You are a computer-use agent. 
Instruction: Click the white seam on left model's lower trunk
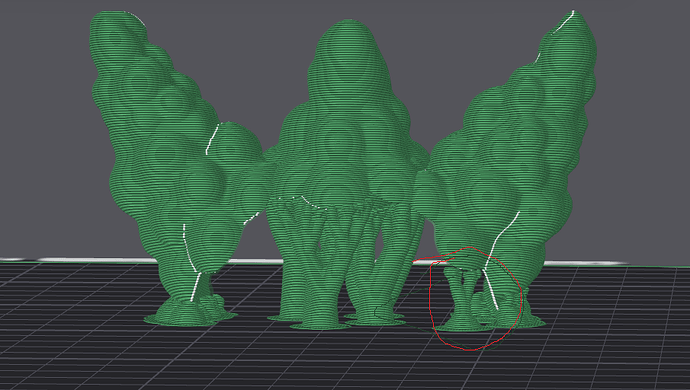pos(191,263)
